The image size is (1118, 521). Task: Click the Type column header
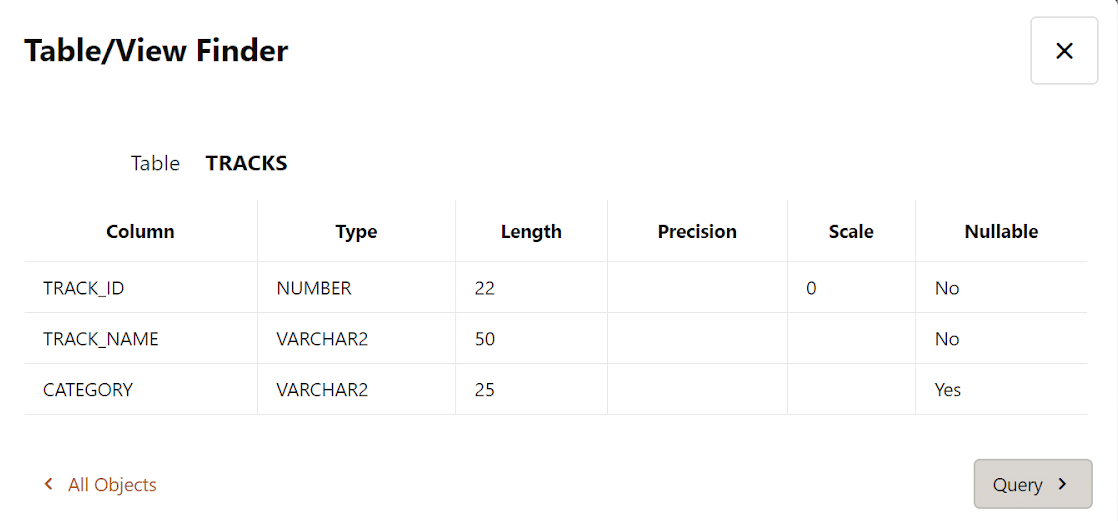coord(356,232)
